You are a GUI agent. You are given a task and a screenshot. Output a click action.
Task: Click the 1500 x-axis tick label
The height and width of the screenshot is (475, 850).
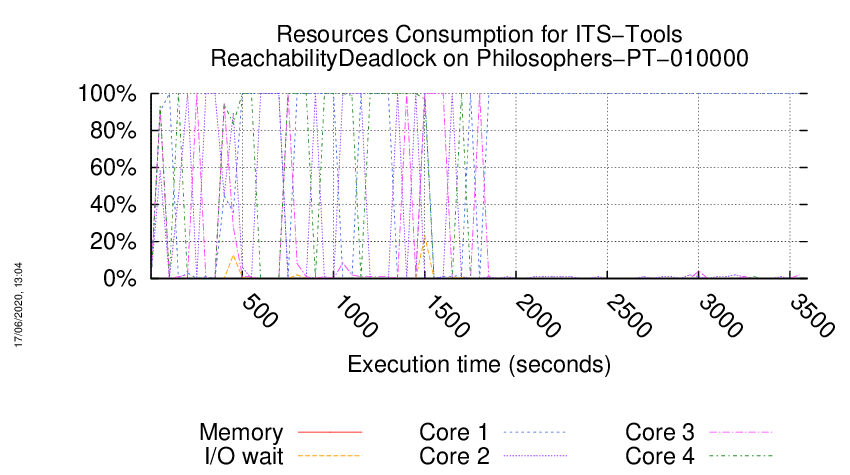447,316
